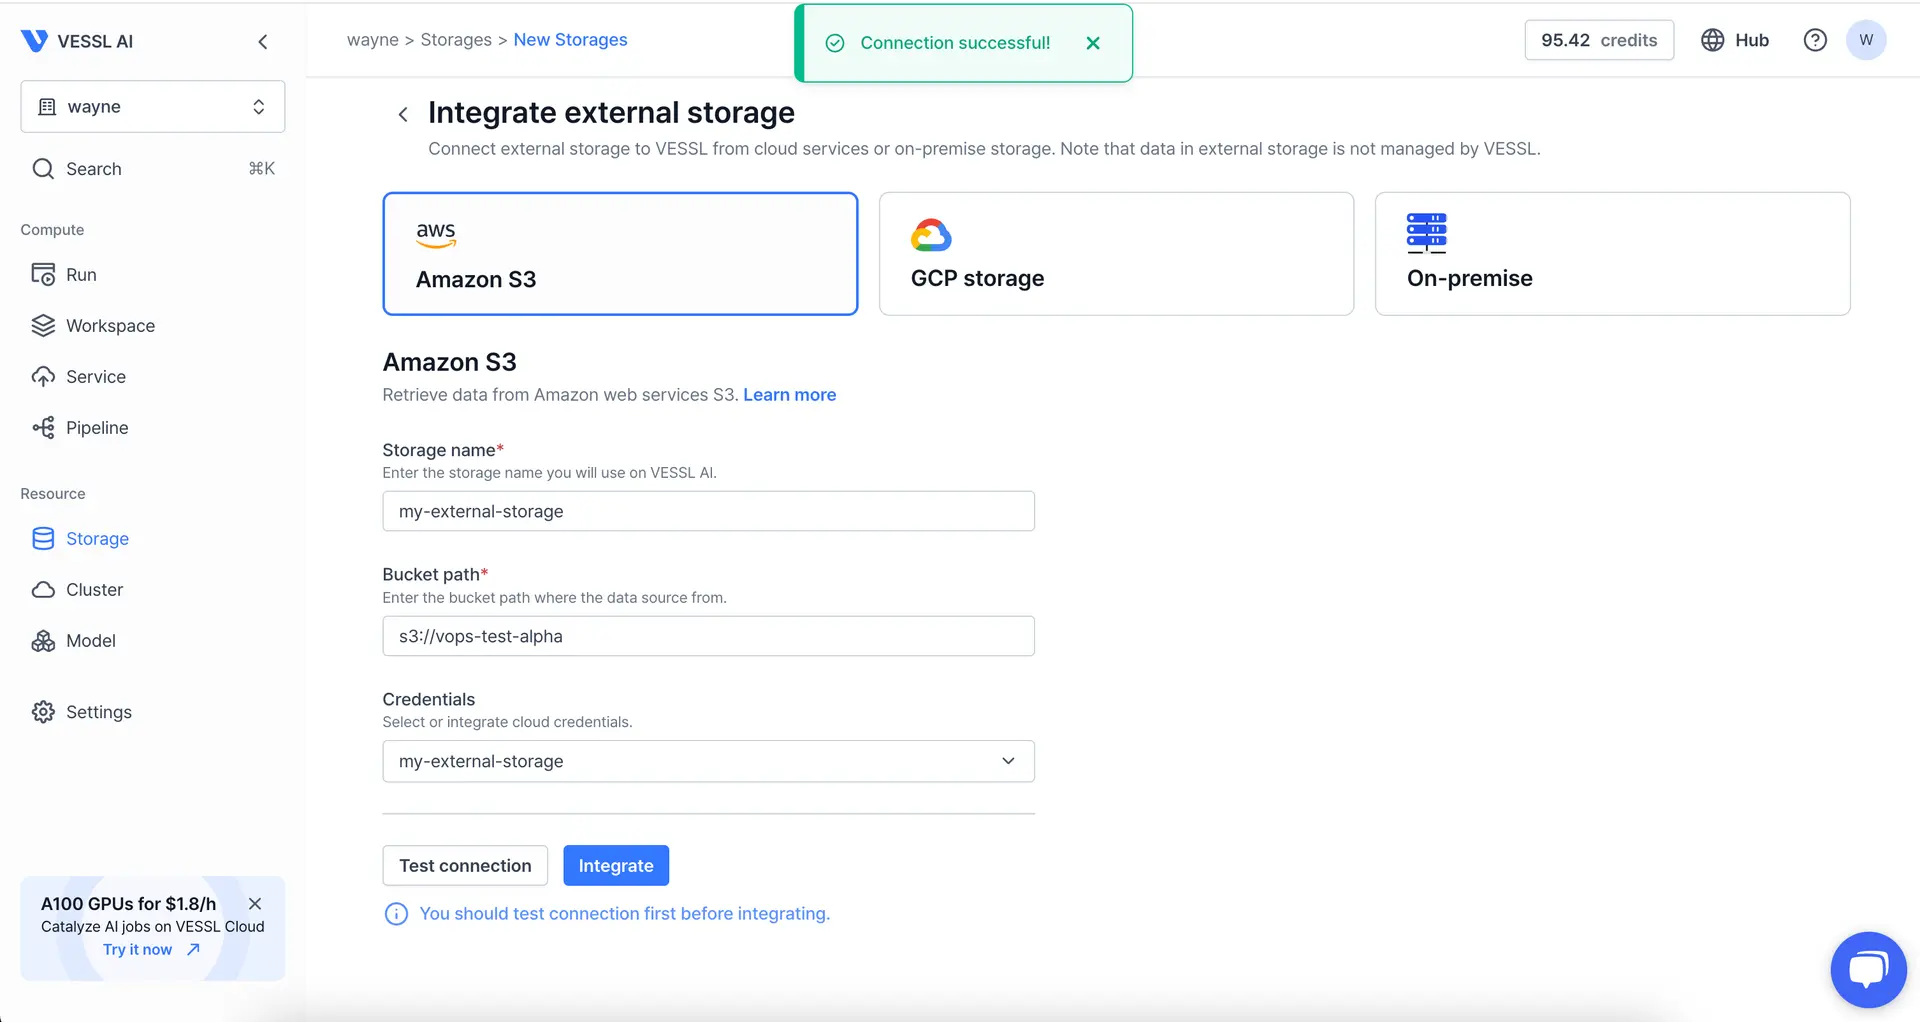The height and width of the screenshot is (1022, 1920).
Task: Open the Workspace layers icon
Action: 43,326
